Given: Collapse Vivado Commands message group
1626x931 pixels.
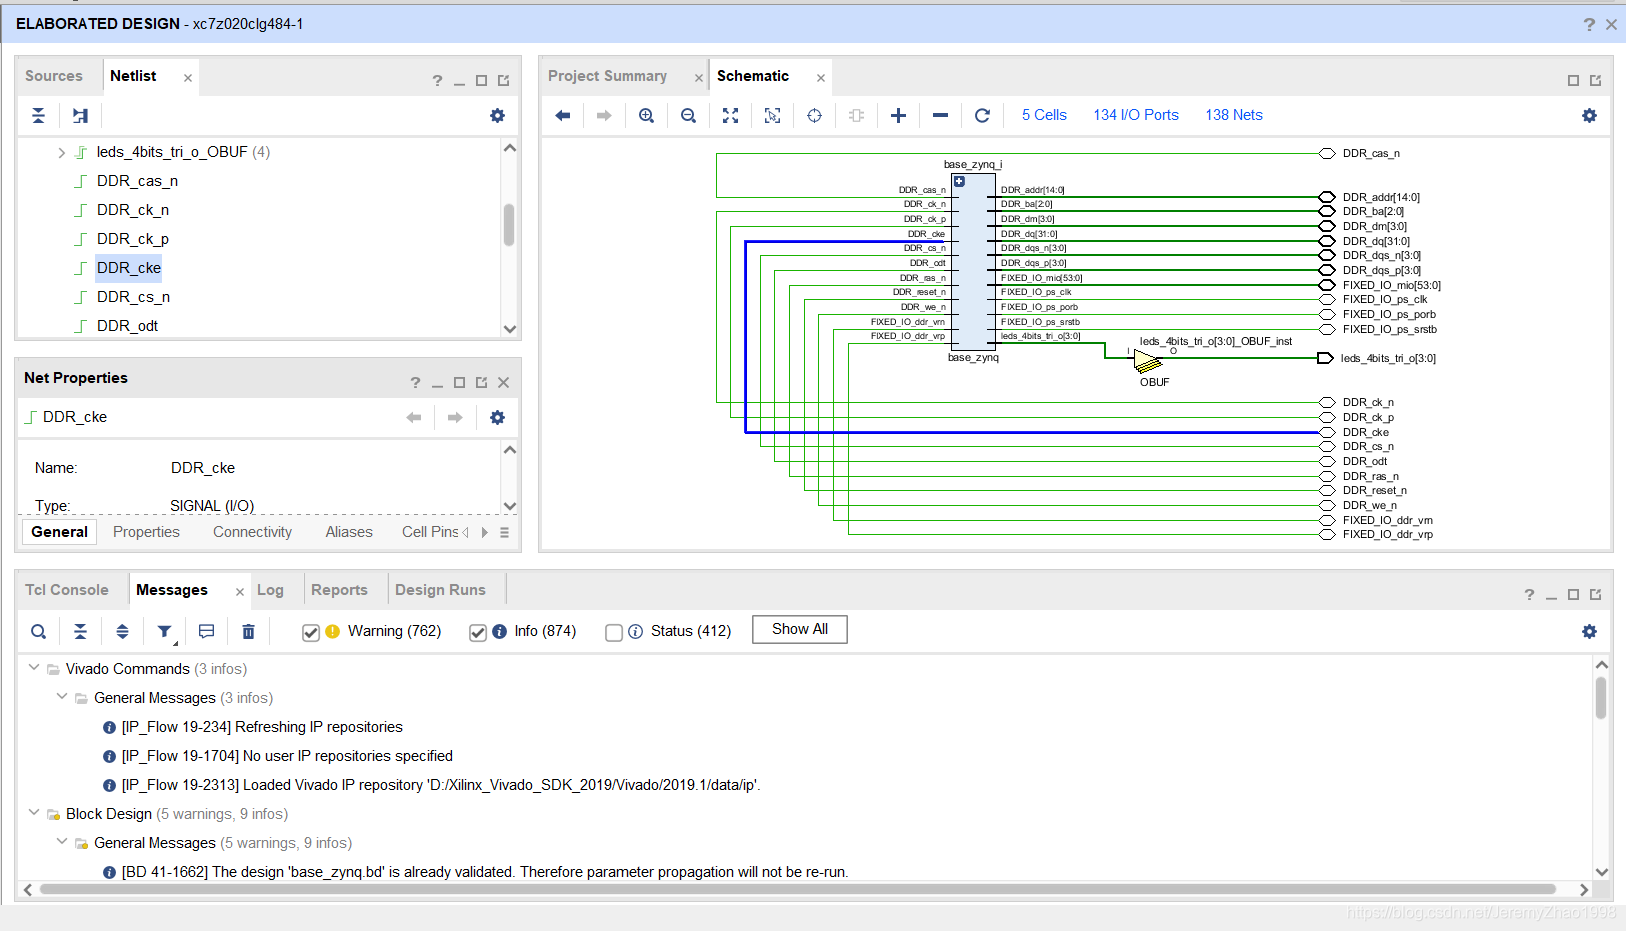Looking at the screenshot, I should (34, 668).
